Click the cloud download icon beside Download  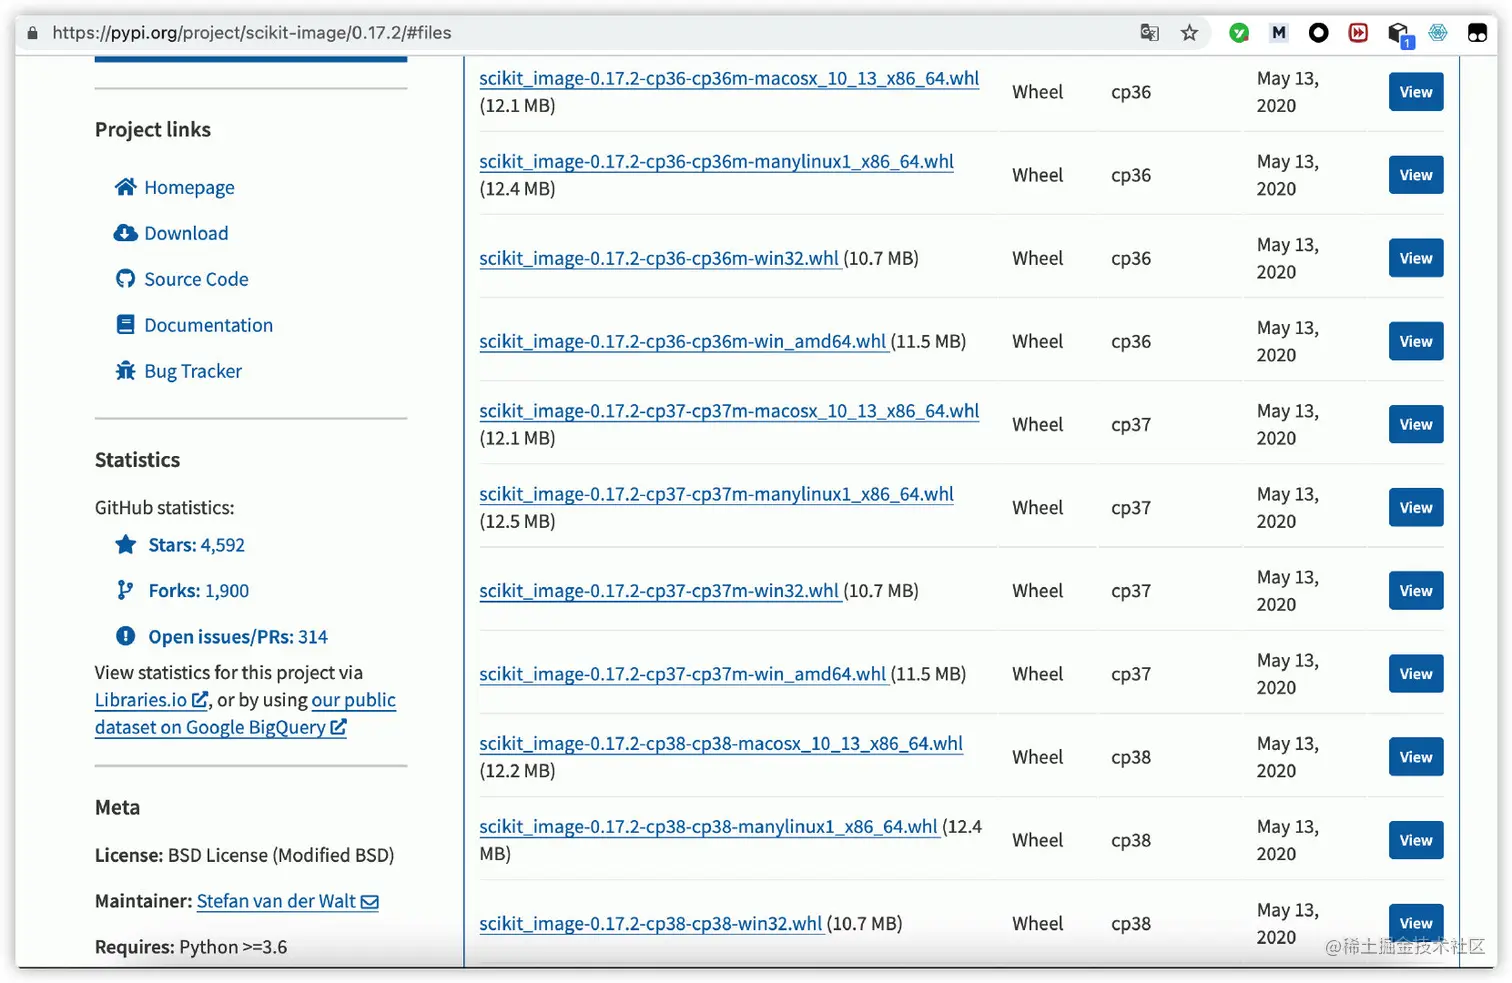click(125, 233)
